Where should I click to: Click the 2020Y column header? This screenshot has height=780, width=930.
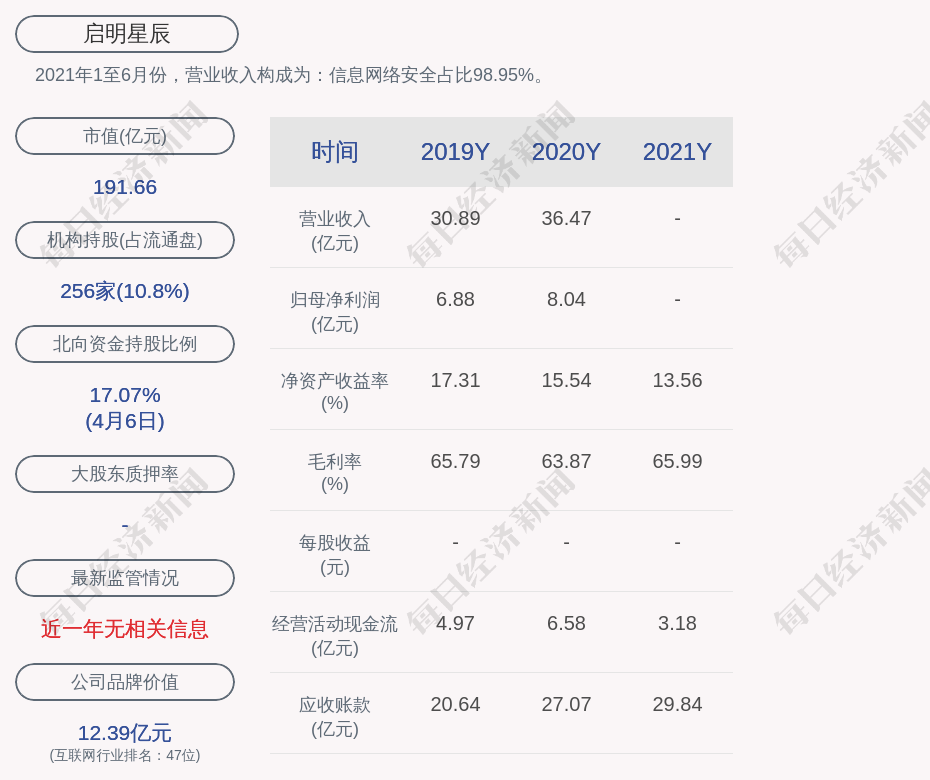(x=566, y=152)
